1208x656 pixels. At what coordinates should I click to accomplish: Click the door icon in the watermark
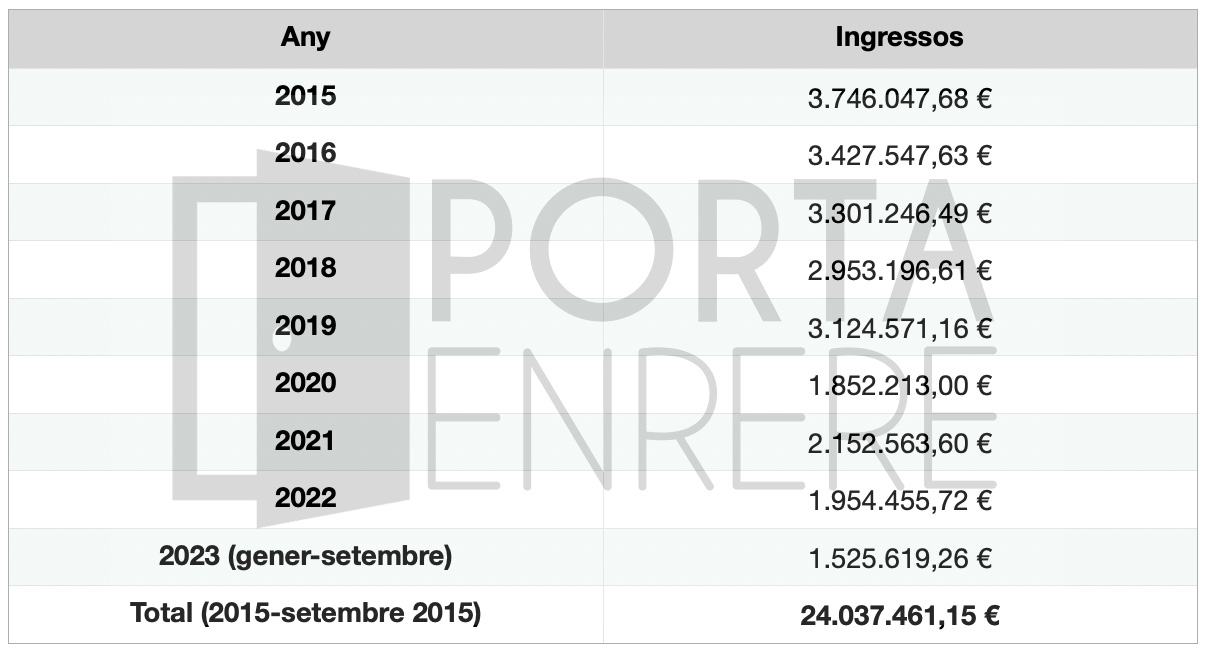tap(291, 338)
